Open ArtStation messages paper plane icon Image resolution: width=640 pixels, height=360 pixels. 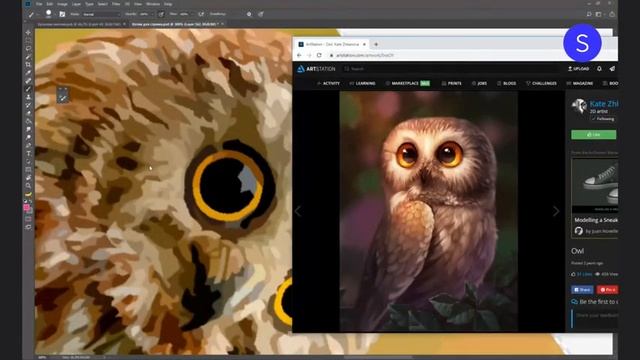pyautogui.click(x=612, y=69)
